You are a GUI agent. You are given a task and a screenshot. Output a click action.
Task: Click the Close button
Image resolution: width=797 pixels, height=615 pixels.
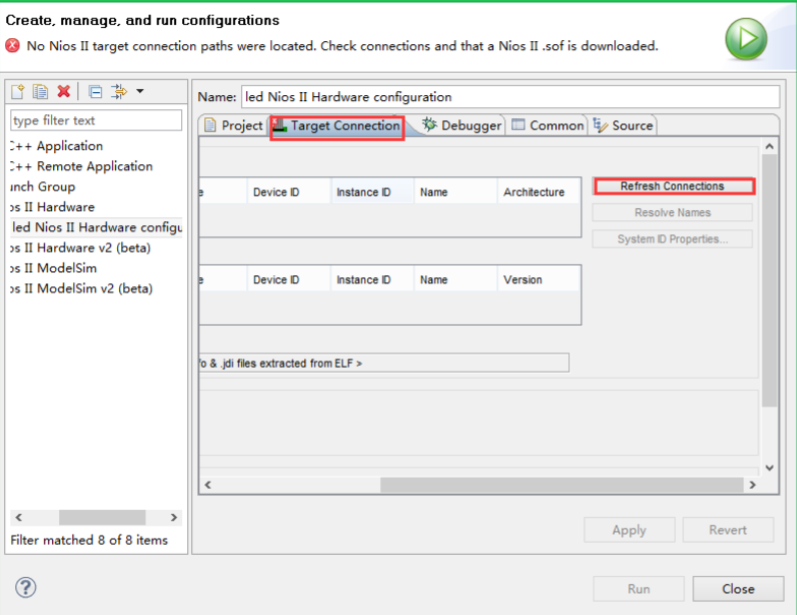[x=738, y=589]
